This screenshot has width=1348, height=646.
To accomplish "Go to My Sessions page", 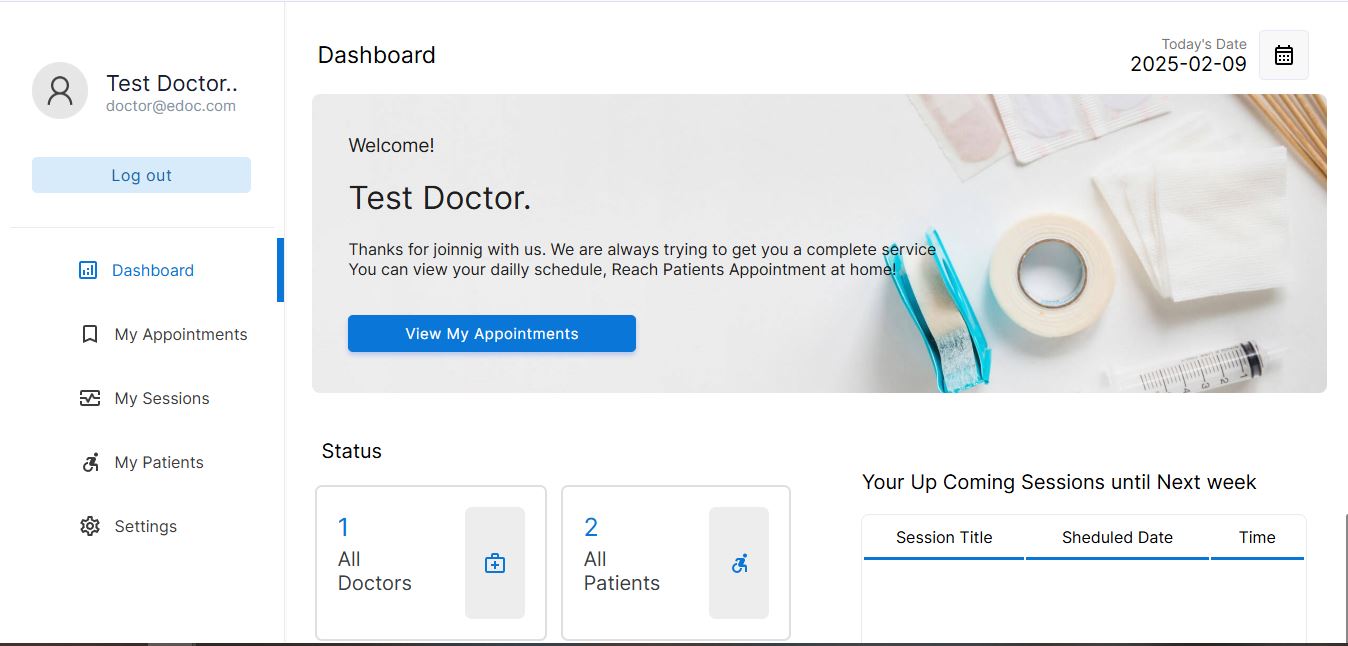I will coord(146,398).
